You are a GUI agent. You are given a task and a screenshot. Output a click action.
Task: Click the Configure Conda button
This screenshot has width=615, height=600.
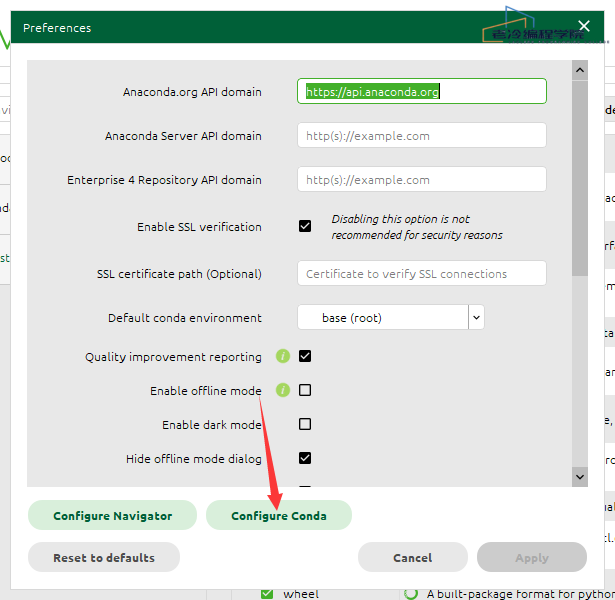[x=279, y=515]
